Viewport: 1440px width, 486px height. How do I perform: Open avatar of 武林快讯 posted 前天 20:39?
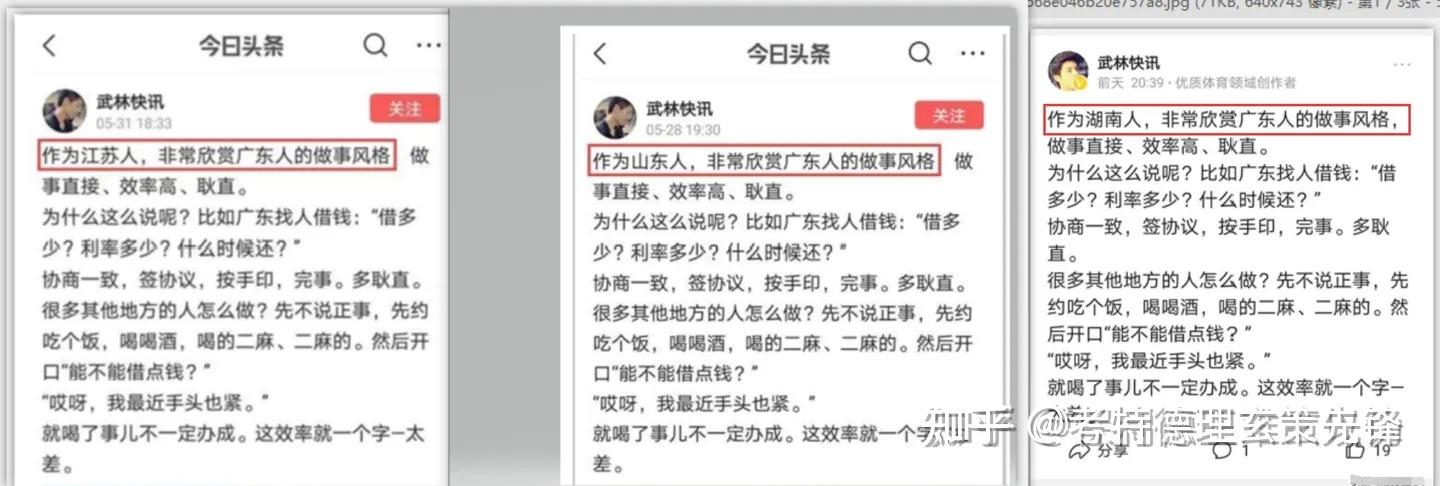click(1068, 71)
